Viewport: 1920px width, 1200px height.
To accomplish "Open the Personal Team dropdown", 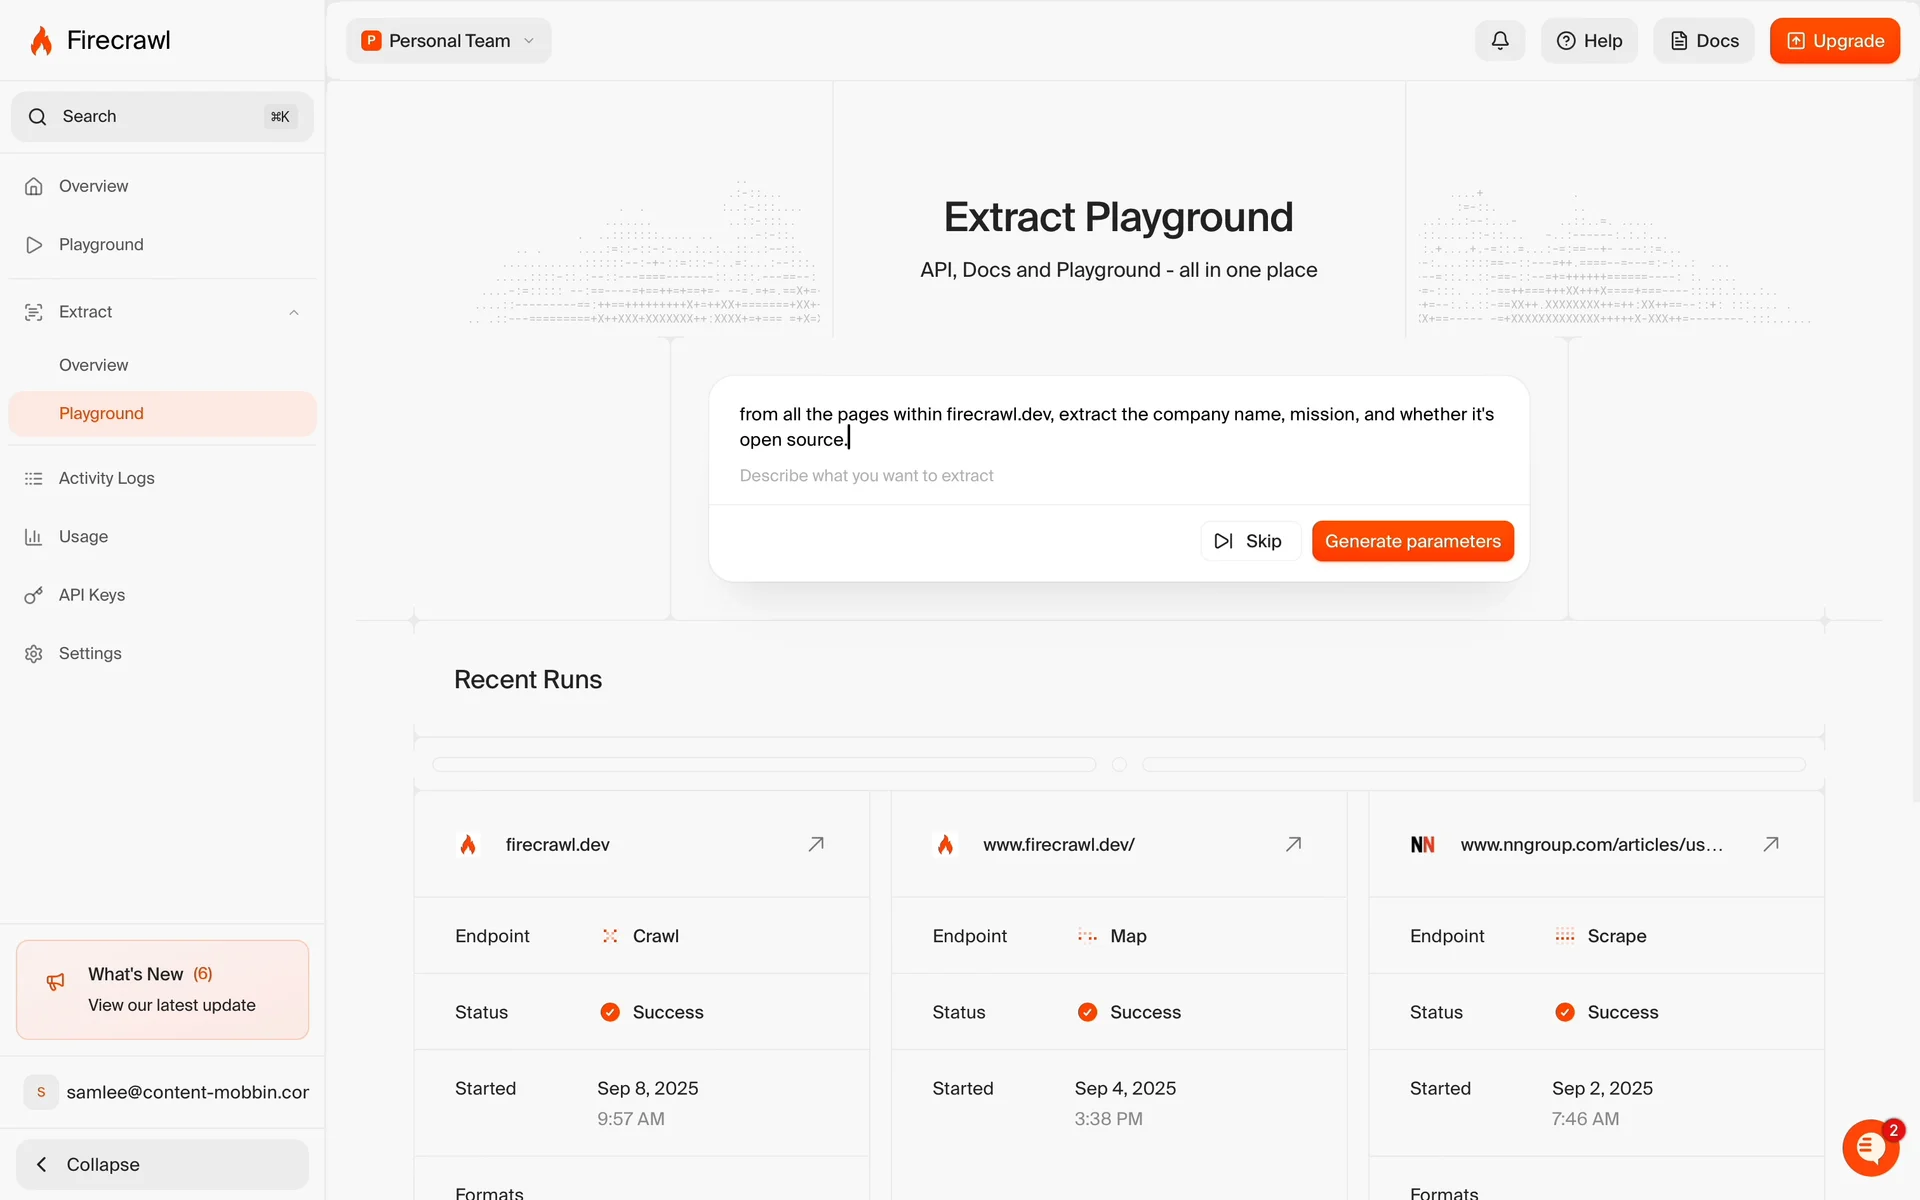I will point(449,41).
